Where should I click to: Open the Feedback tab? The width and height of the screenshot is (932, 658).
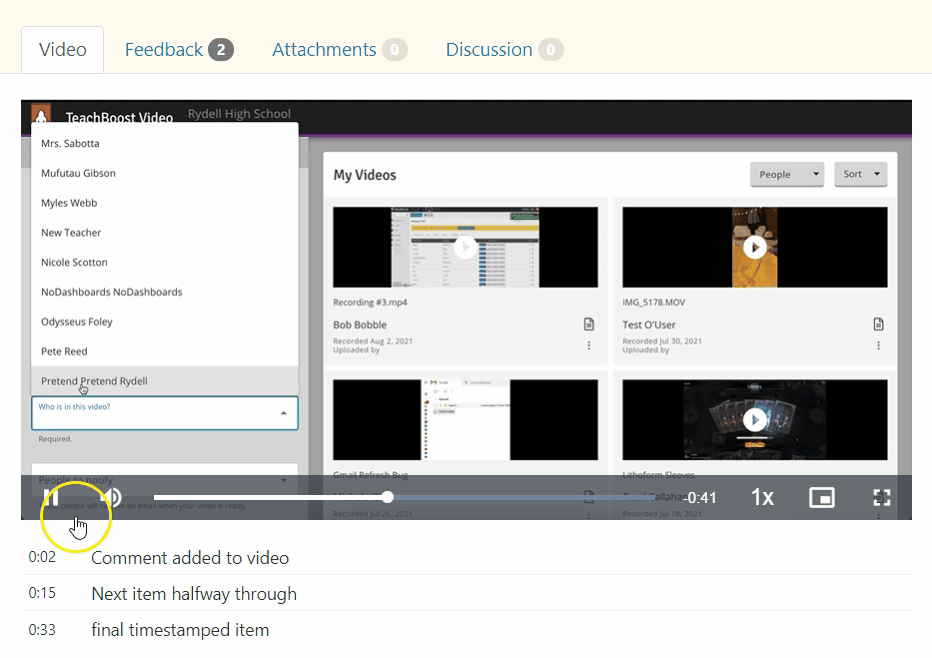click(x=179, y=50)
